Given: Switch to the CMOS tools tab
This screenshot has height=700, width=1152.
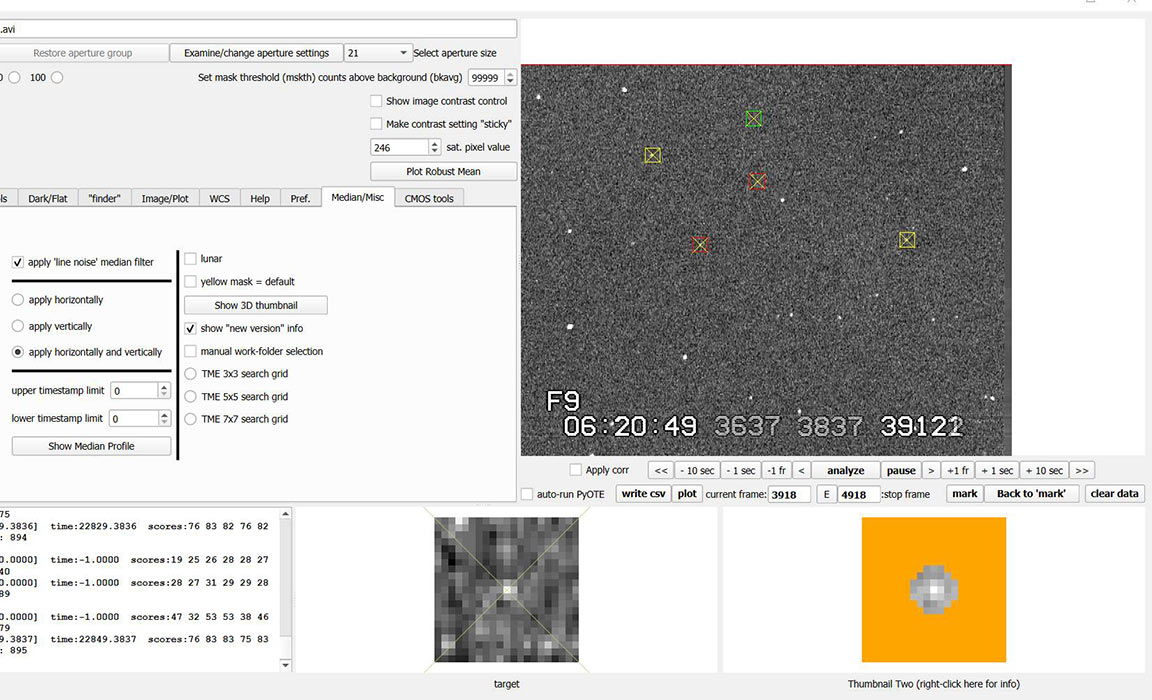Looking at the screenshot, I should tap(428, 198).
